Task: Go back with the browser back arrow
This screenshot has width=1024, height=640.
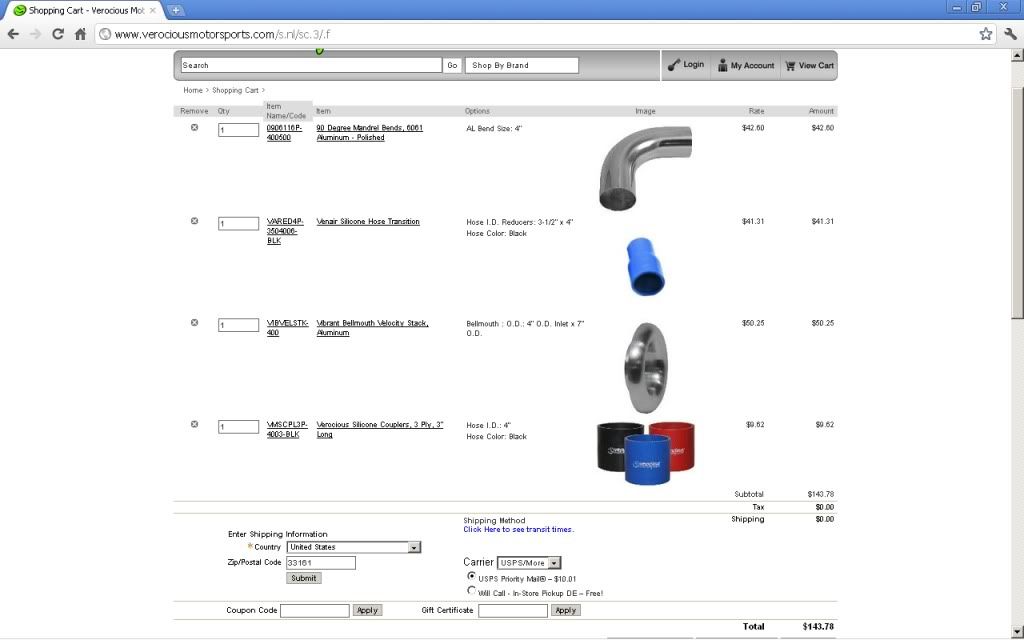Action: point(13,34)
